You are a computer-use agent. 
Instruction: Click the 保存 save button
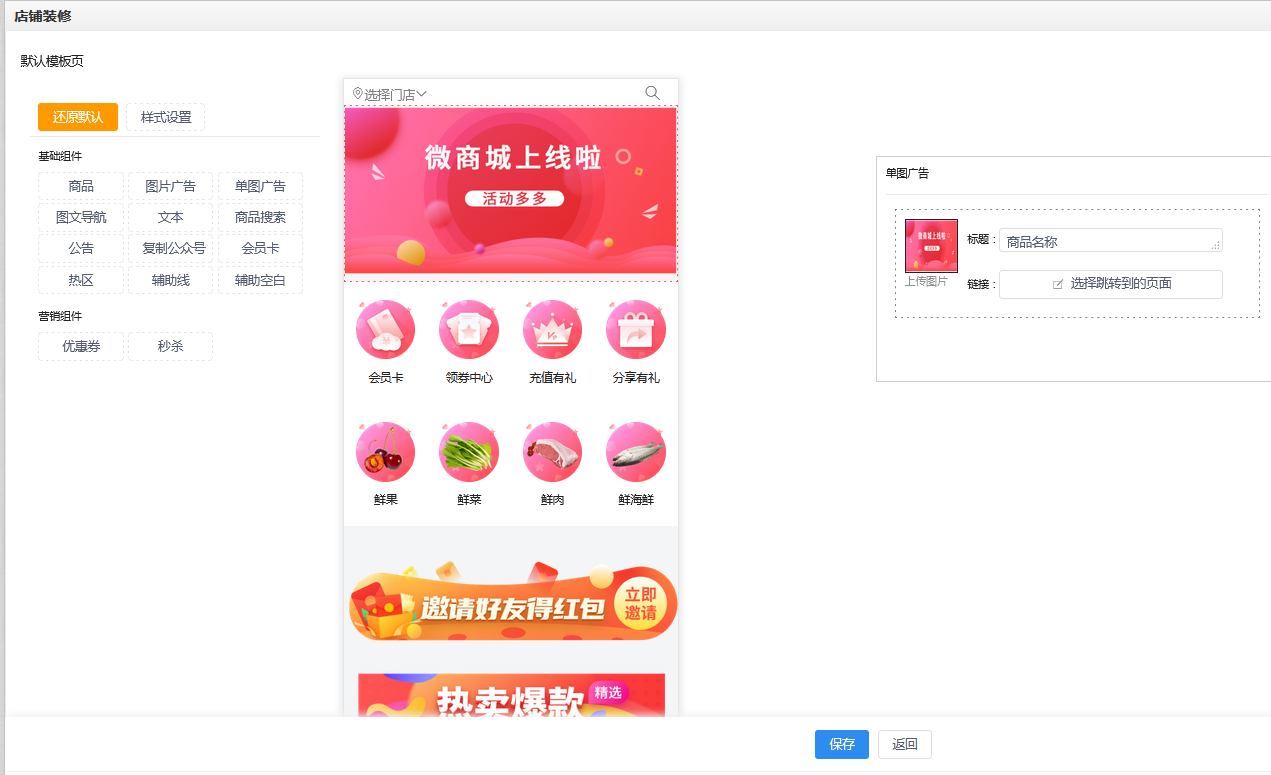point(842,744)
